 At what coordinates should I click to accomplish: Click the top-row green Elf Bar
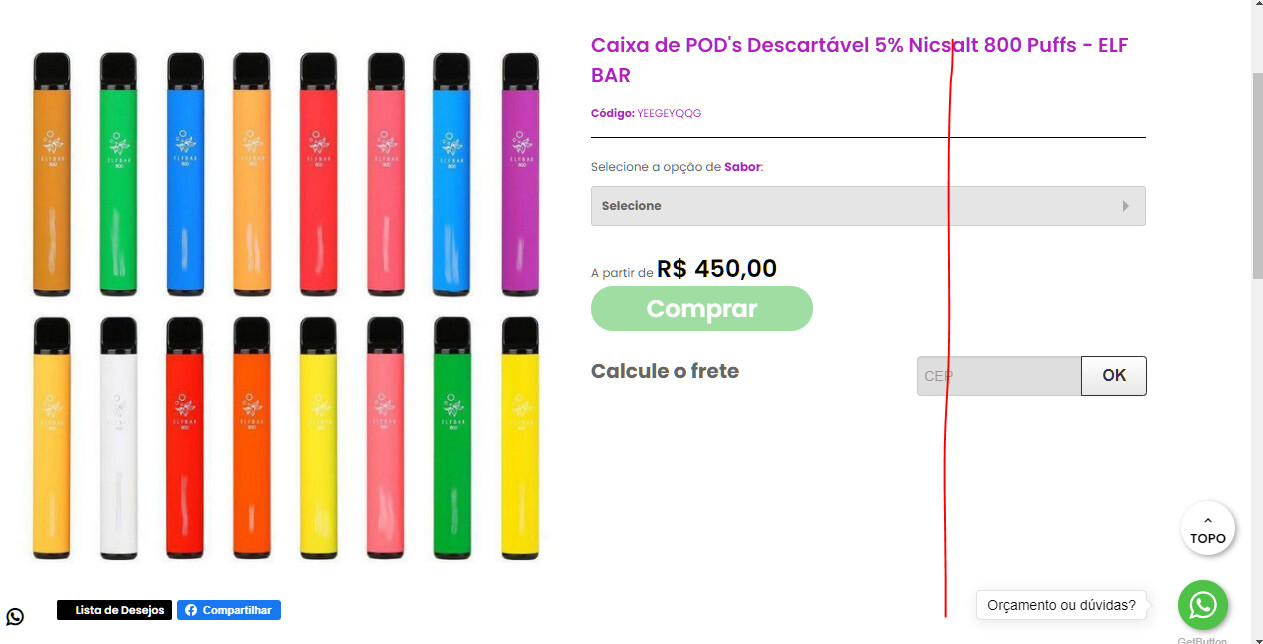coord(118,174)
